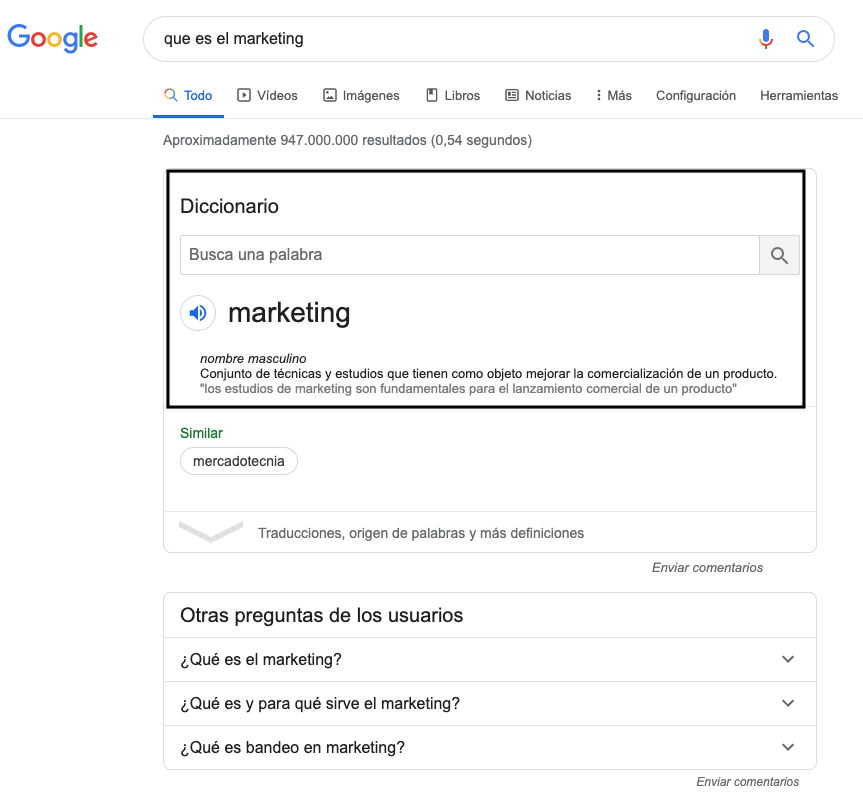Click the Diccionario search icon

779,255
